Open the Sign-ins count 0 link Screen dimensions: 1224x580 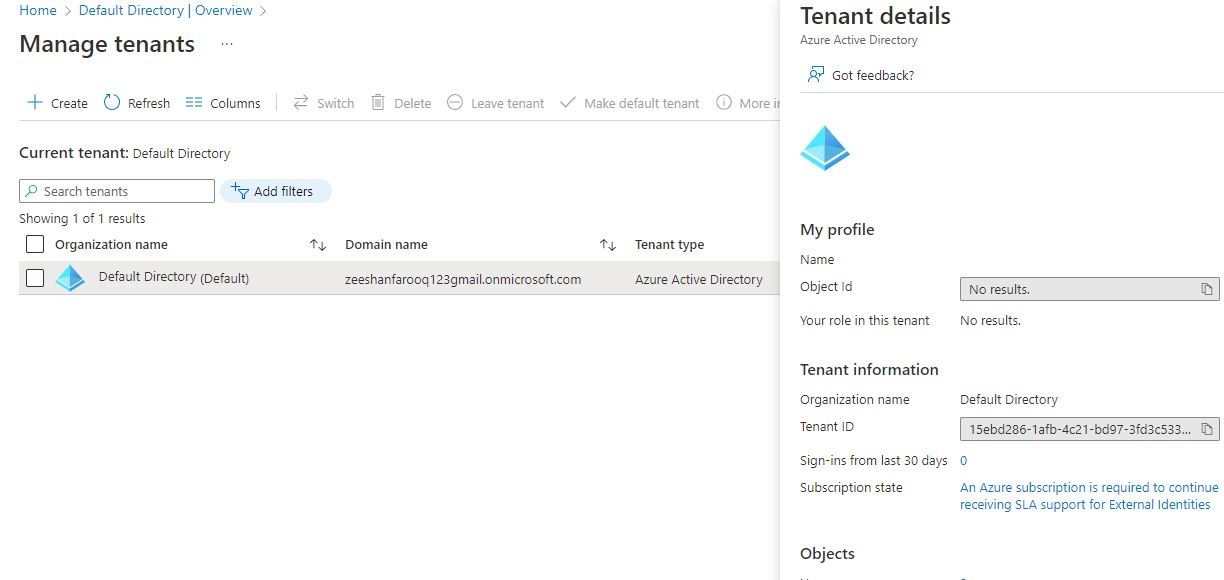click(964, 461)
